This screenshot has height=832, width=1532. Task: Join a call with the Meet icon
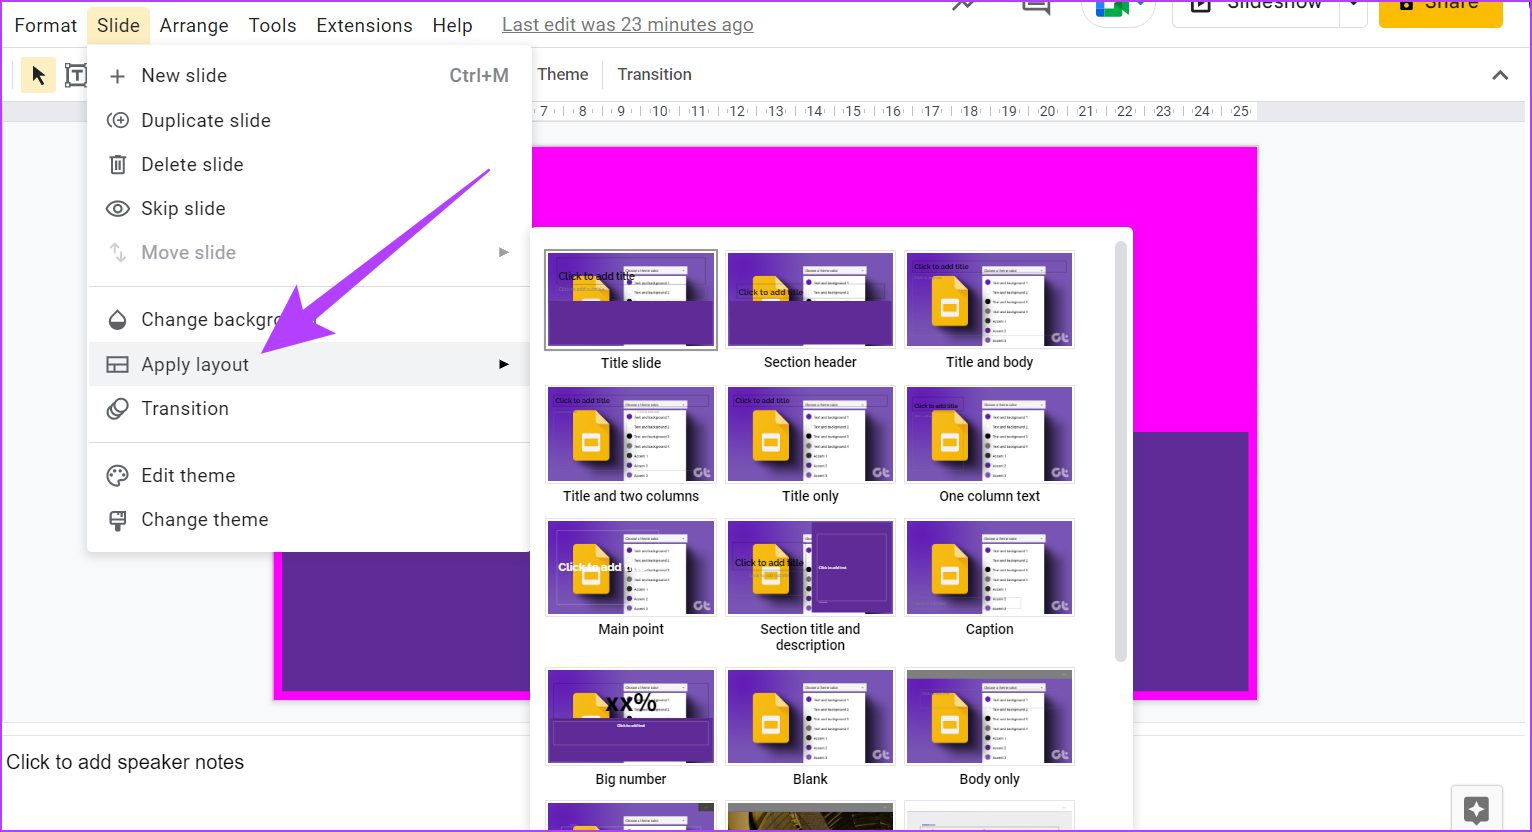coord(1118,8)
